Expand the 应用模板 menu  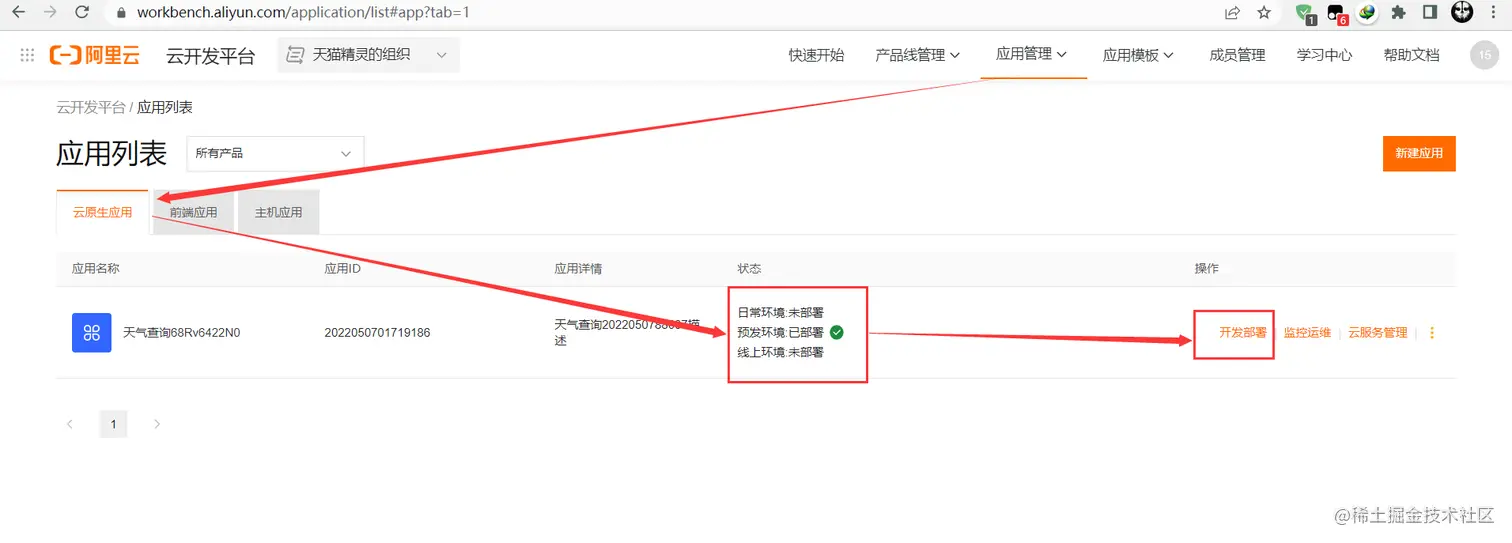pos(1138,55)
